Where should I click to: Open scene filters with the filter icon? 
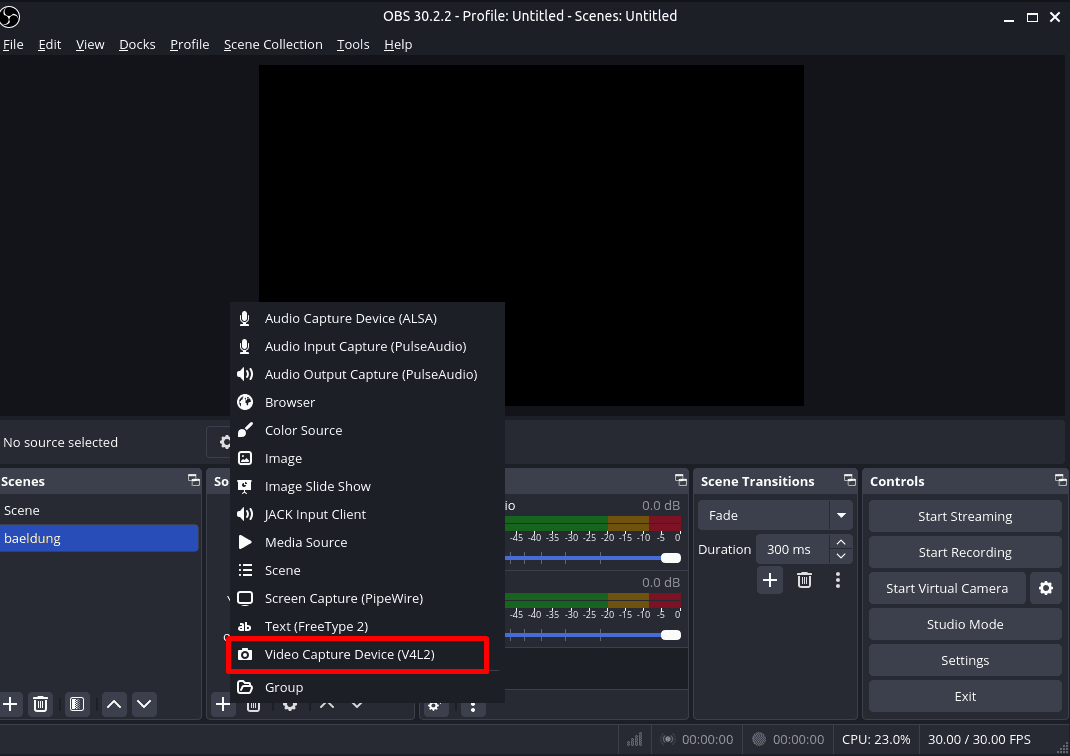[x=77, y=704]
